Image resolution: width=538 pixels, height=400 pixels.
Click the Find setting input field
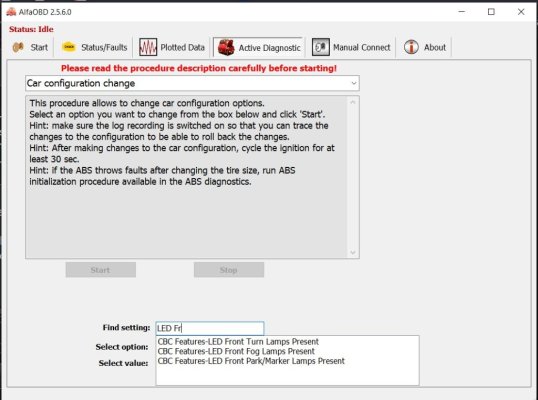(210, 328)
